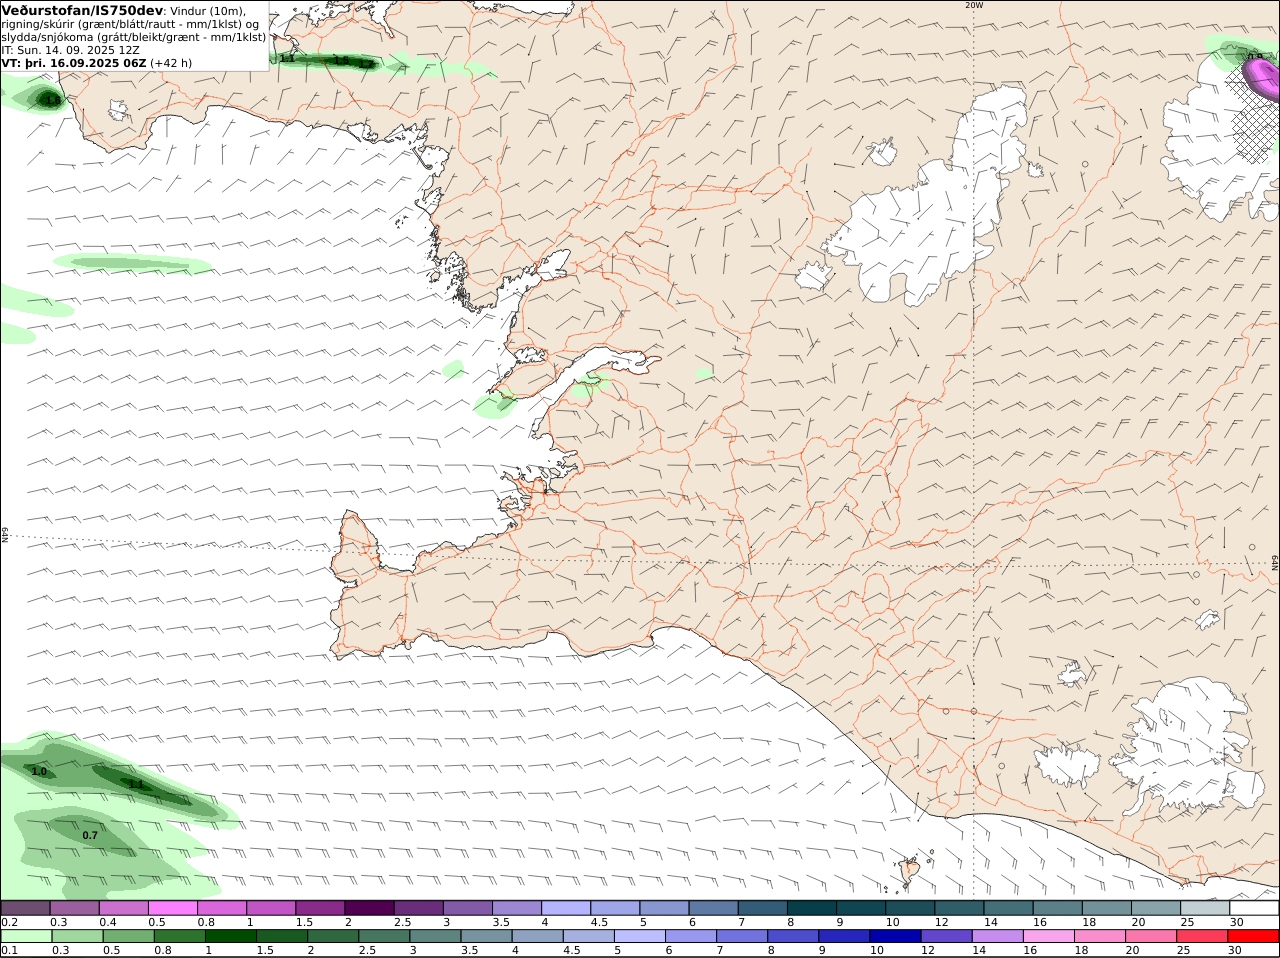Pick the 25 light grey sleet/snow swatch
The height and width of the screenshot is (958, 1280).
tap(1206, 908)
